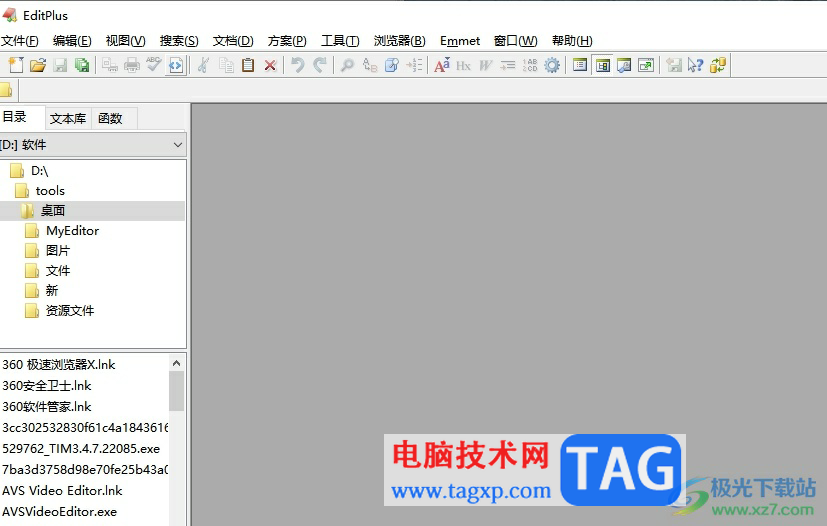Toggle the View in Browser icon
The width and height of the screenshot is (827, 526).
click(x=176, y=65)
